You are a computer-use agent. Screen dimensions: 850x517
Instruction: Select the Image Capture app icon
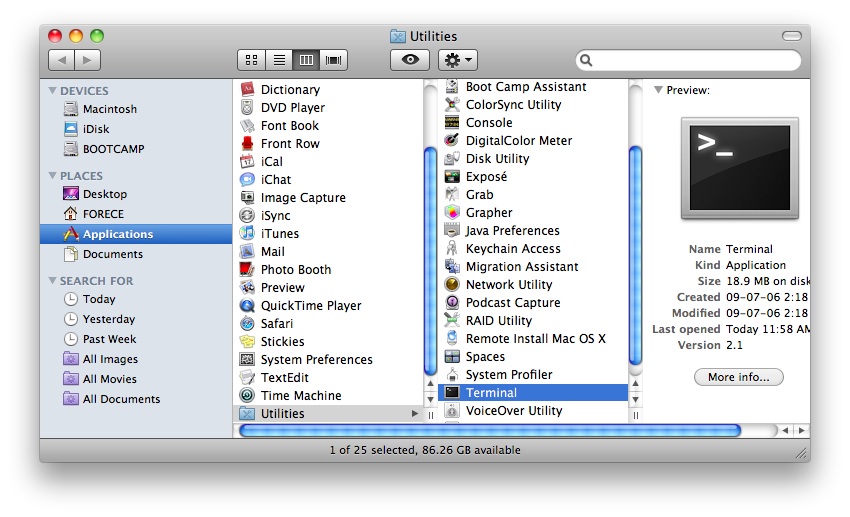(247, 197)
